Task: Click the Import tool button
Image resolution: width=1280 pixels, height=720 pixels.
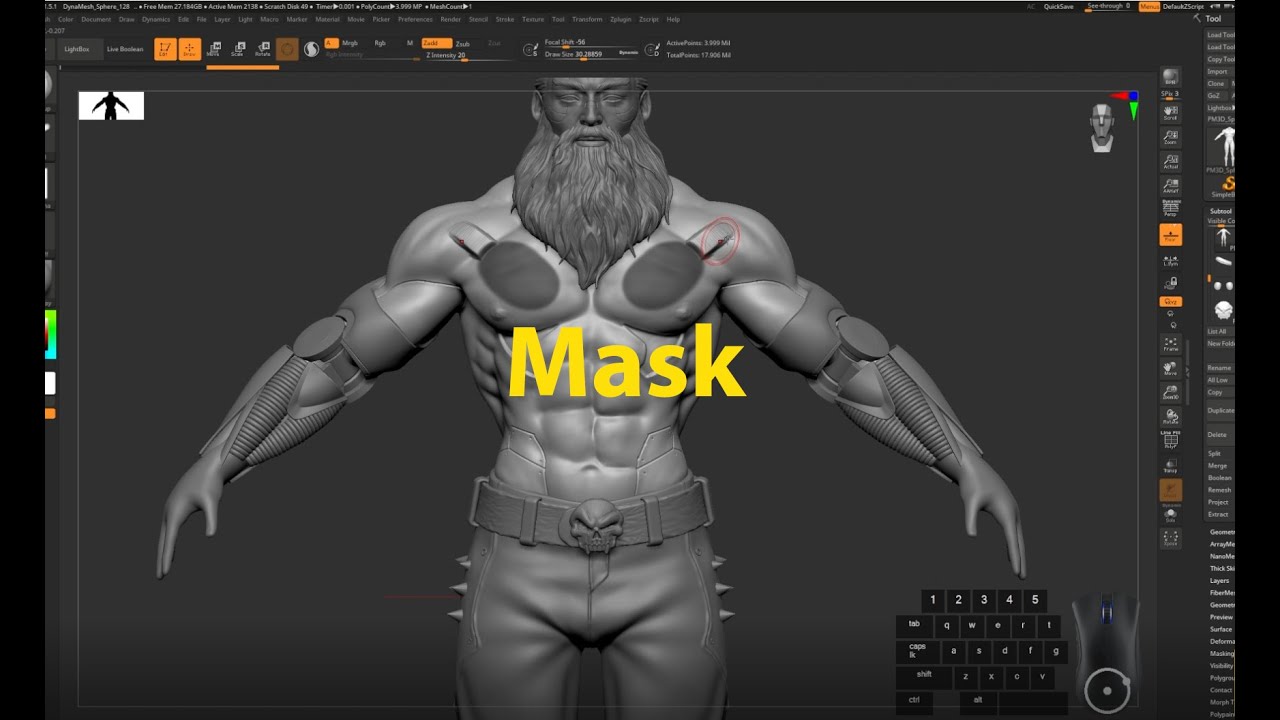Action: pyautogui.click(x=1218, y=71)
